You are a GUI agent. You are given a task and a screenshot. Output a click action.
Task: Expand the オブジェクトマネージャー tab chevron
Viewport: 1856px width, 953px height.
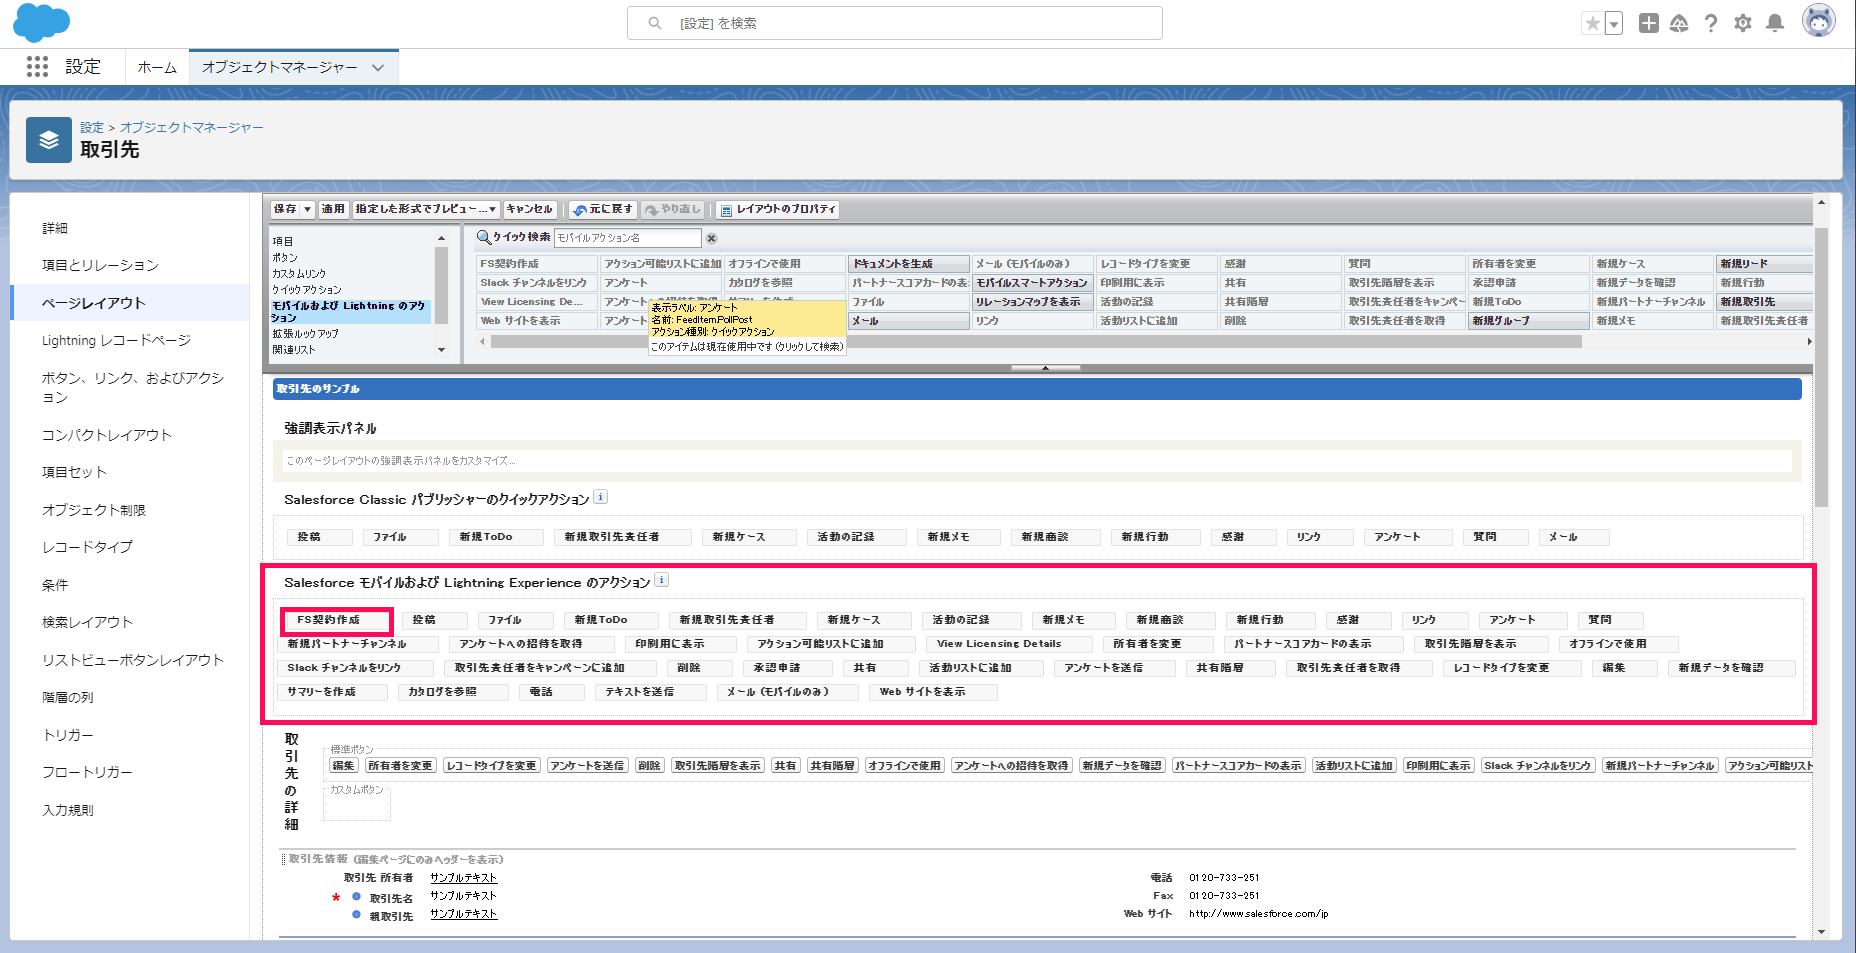coord(378,67)
